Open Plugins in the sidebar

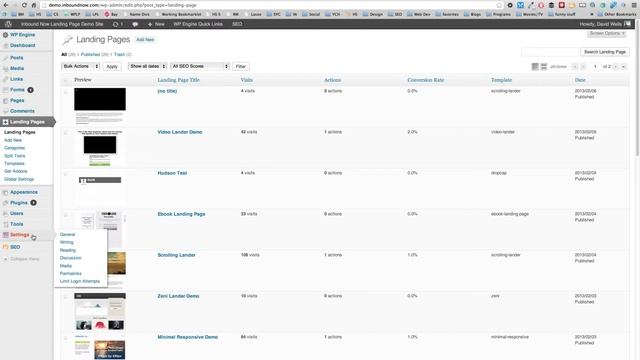19,203
